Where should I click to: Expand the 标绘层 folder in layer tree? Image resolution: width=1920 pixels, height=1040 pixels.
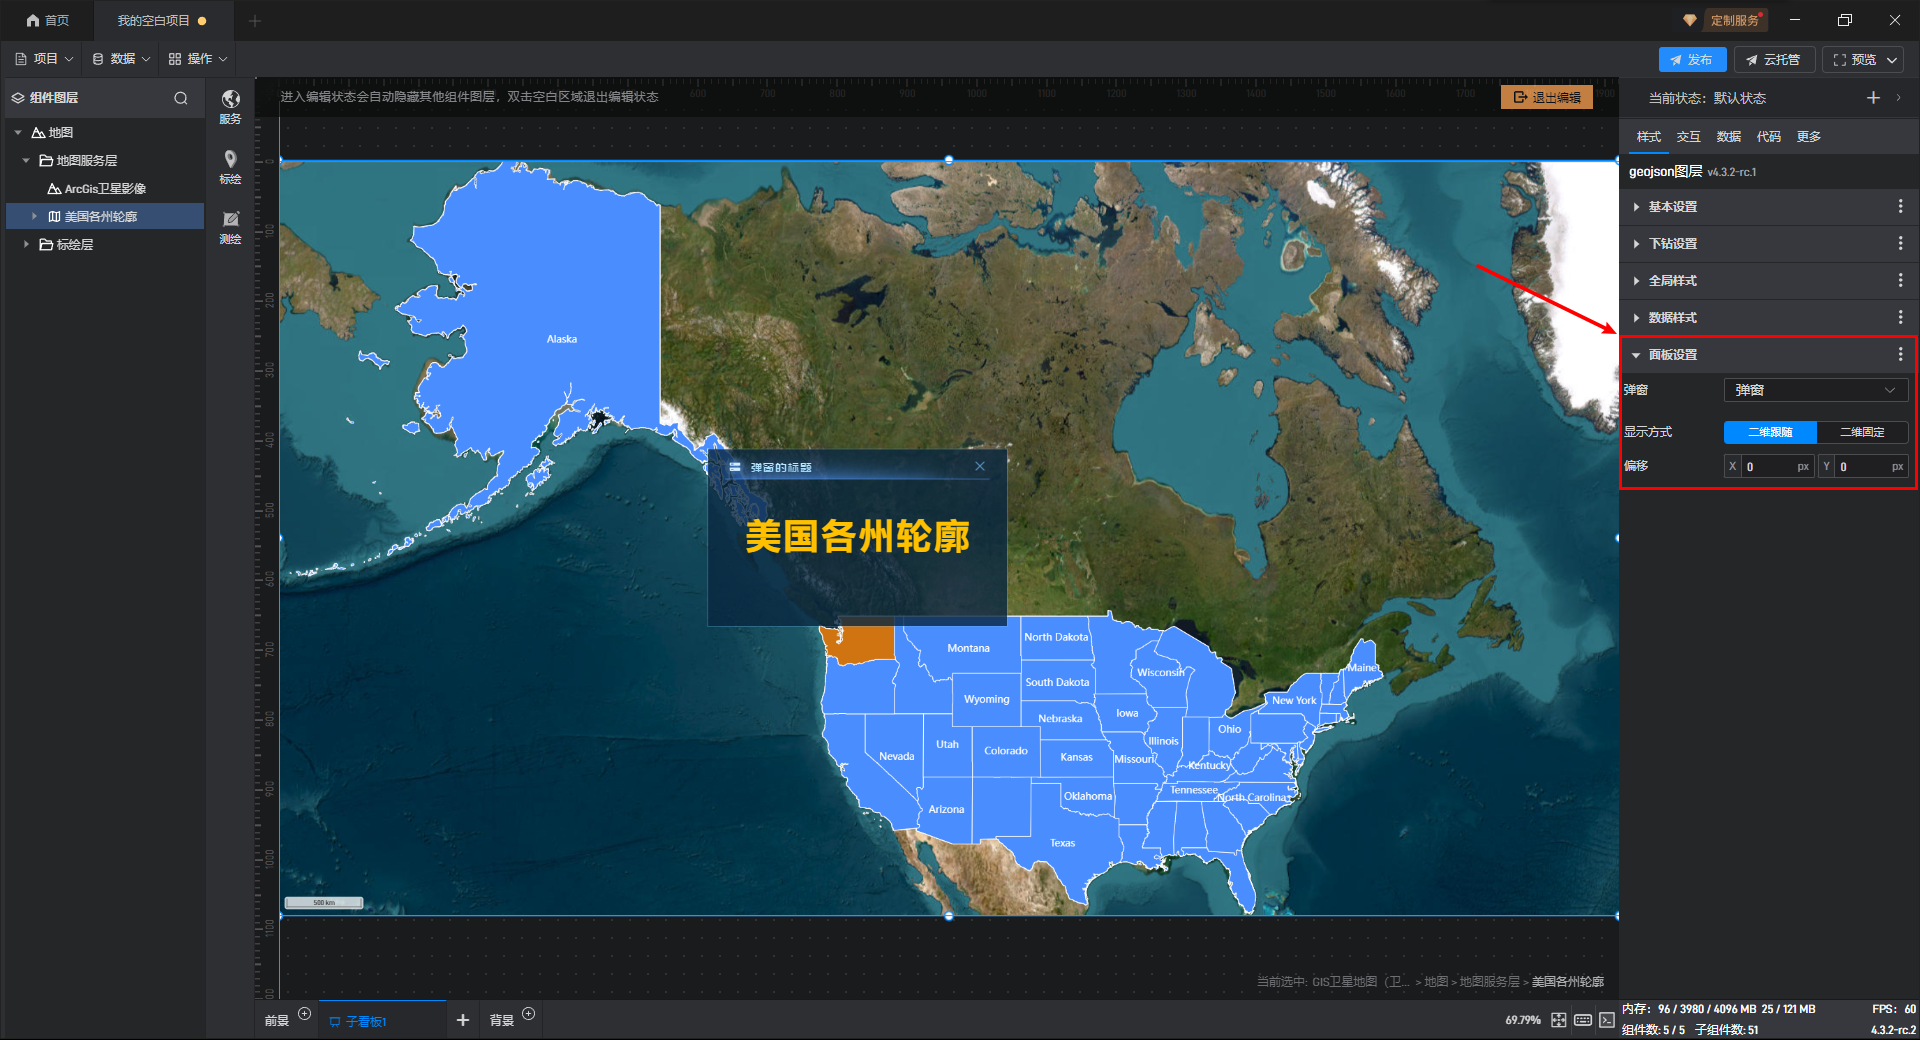pos(26,244)
